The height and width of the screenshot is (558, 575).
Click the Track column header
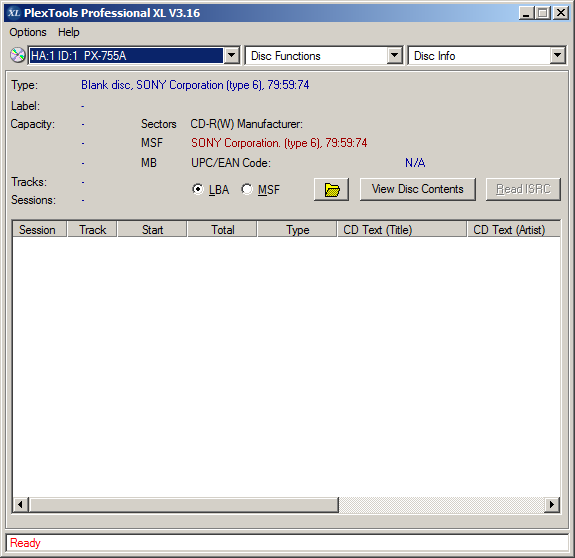[x=92, y=230]
